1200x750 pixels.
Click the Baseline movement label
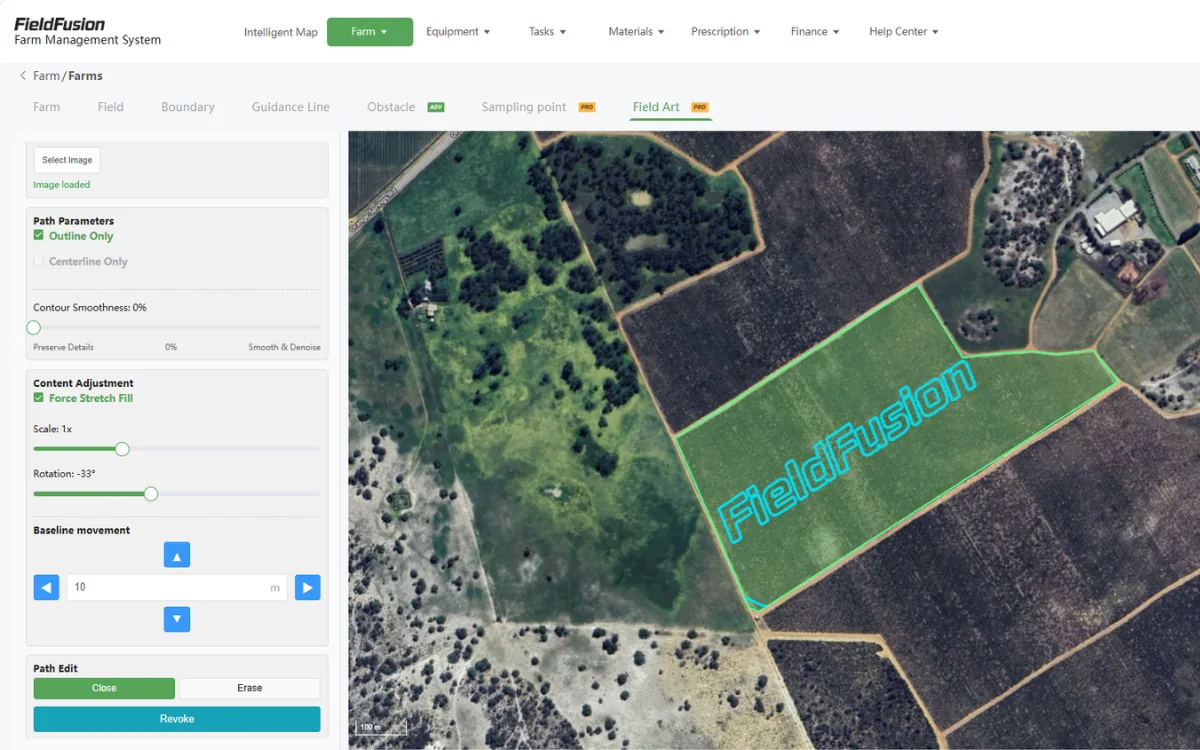[82, 530]
